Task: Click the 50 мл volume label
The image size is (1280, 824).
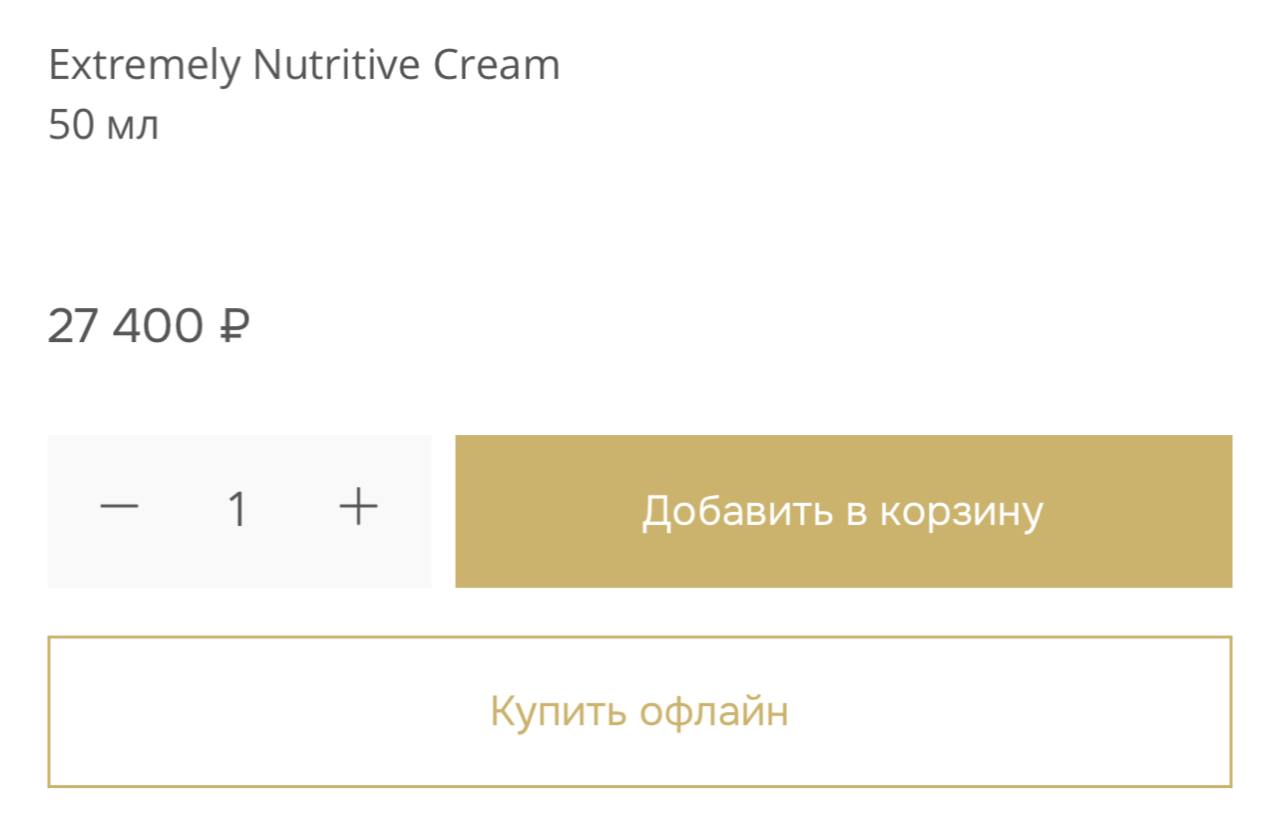Action: (x=103, y=126)
